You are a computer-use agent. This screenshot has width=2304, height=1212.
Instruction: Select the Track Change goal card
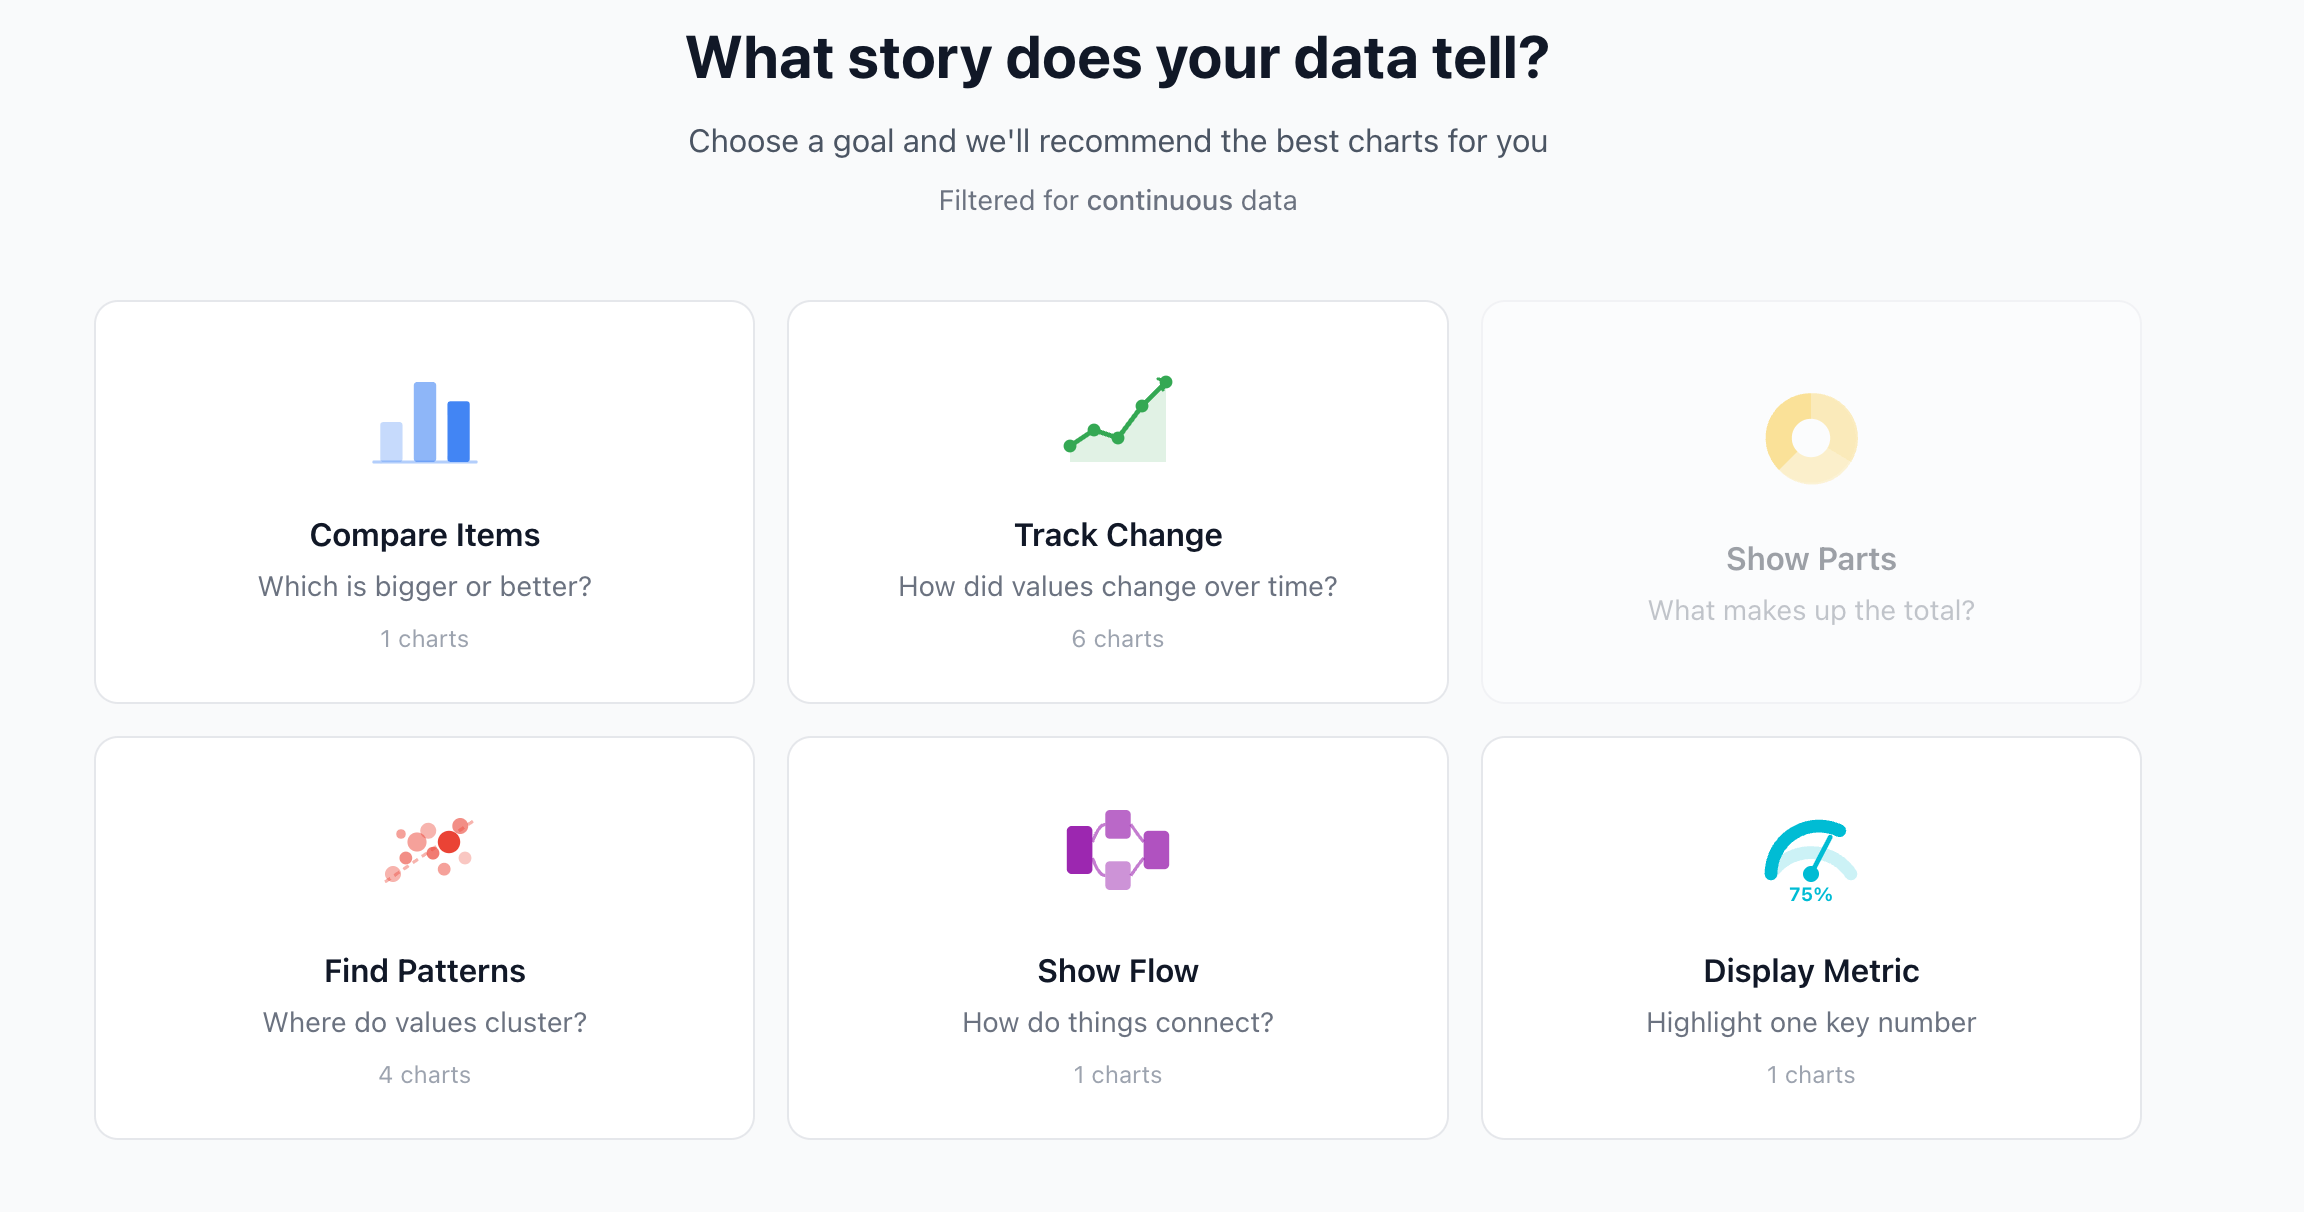pyautogui.click(x=1118, y=500)
